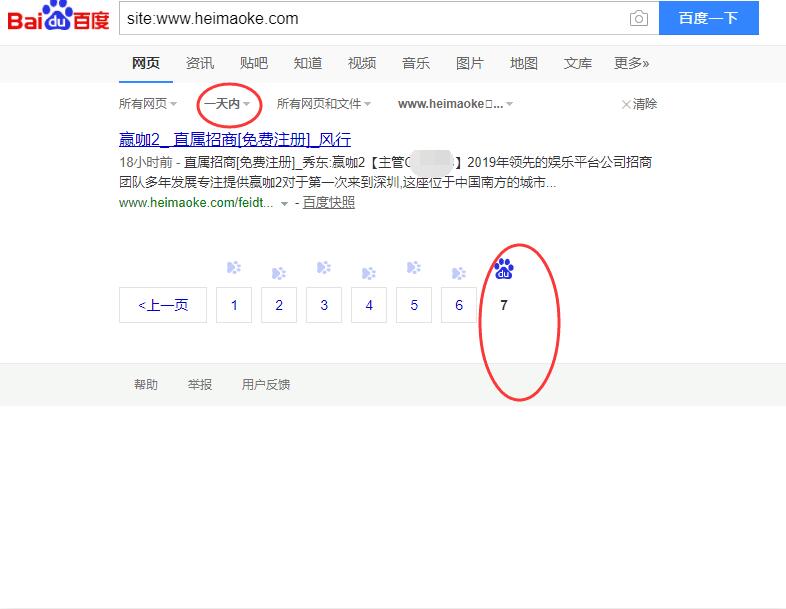Open the 地图 tab
The width and height of the screenshot is (786, 609).
coord(524,63)
